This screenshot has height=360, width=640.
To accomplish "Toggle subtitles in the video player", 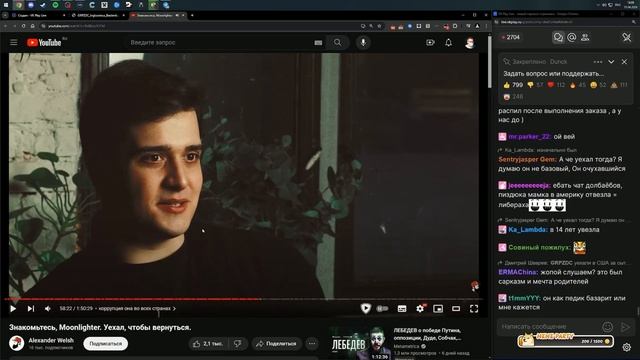I will coord(402,309).
